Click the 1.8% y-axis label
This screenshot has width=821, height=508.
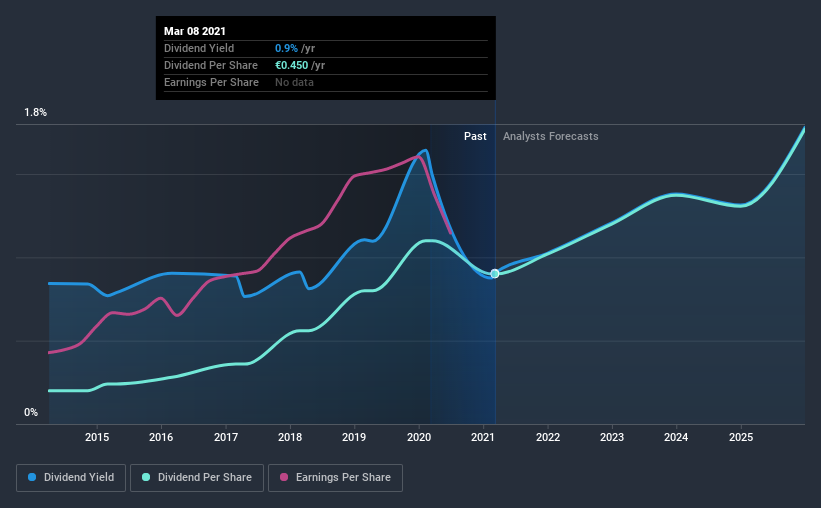(x=36, y=113)
